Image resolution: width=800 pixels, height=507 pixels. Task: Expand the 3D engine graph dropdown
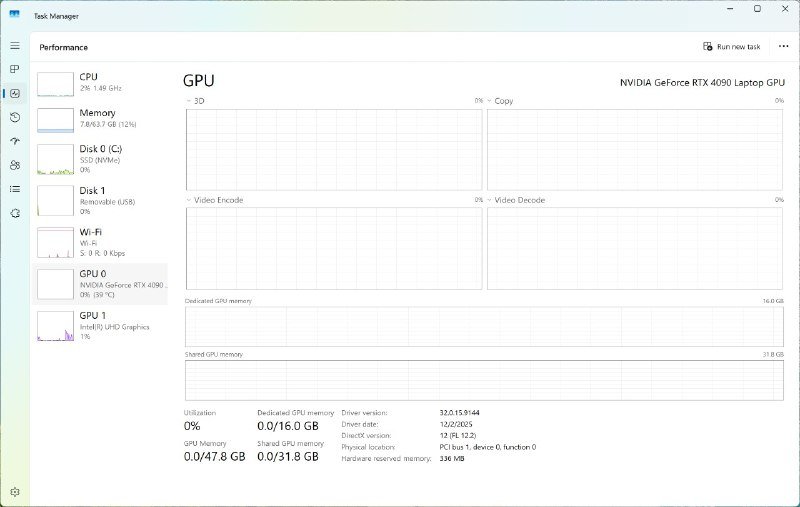(189, 101)
